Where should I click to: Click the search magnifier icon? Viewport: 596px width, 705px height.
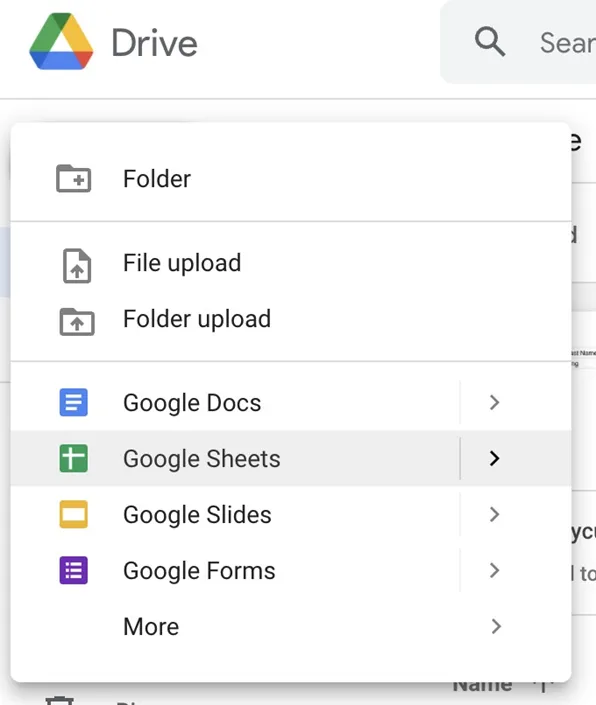pos(489,42)
